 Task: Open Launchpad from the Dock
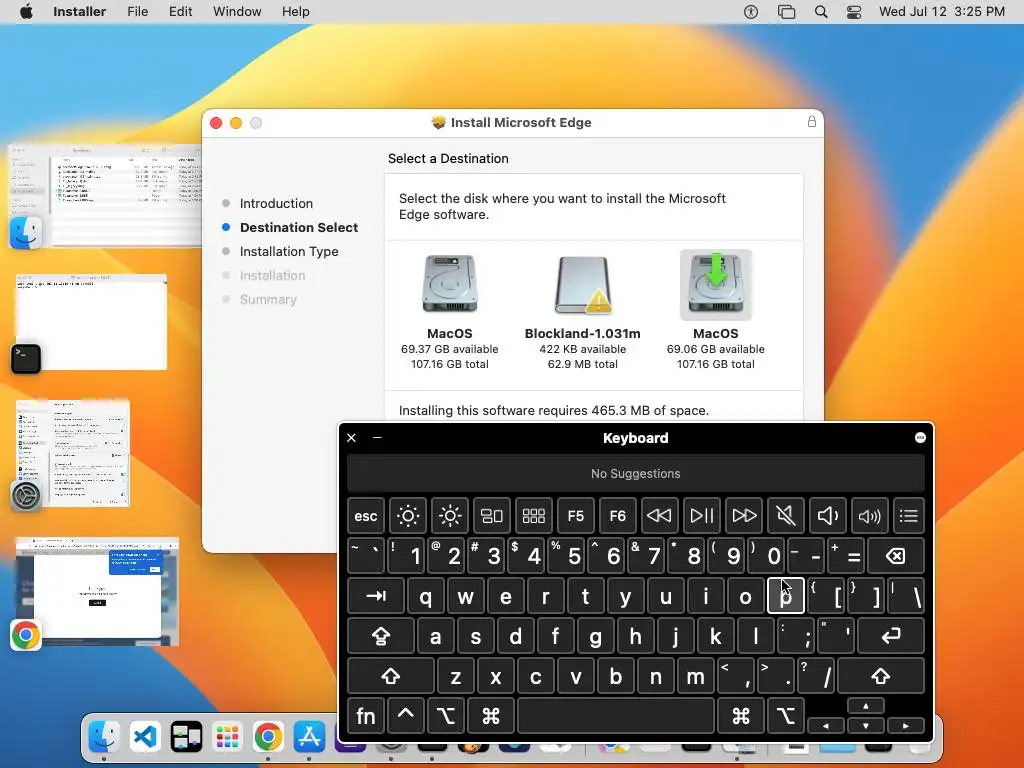tap(227, 737)
